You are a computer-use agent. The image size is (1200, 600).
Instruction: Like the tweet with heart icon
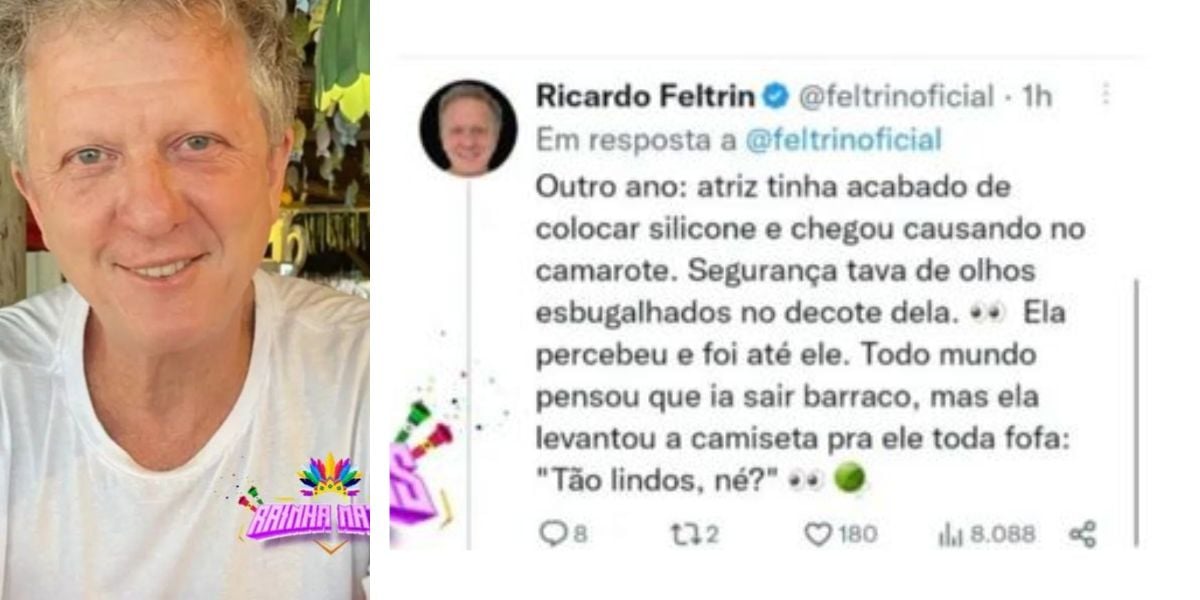coord(817,535)
